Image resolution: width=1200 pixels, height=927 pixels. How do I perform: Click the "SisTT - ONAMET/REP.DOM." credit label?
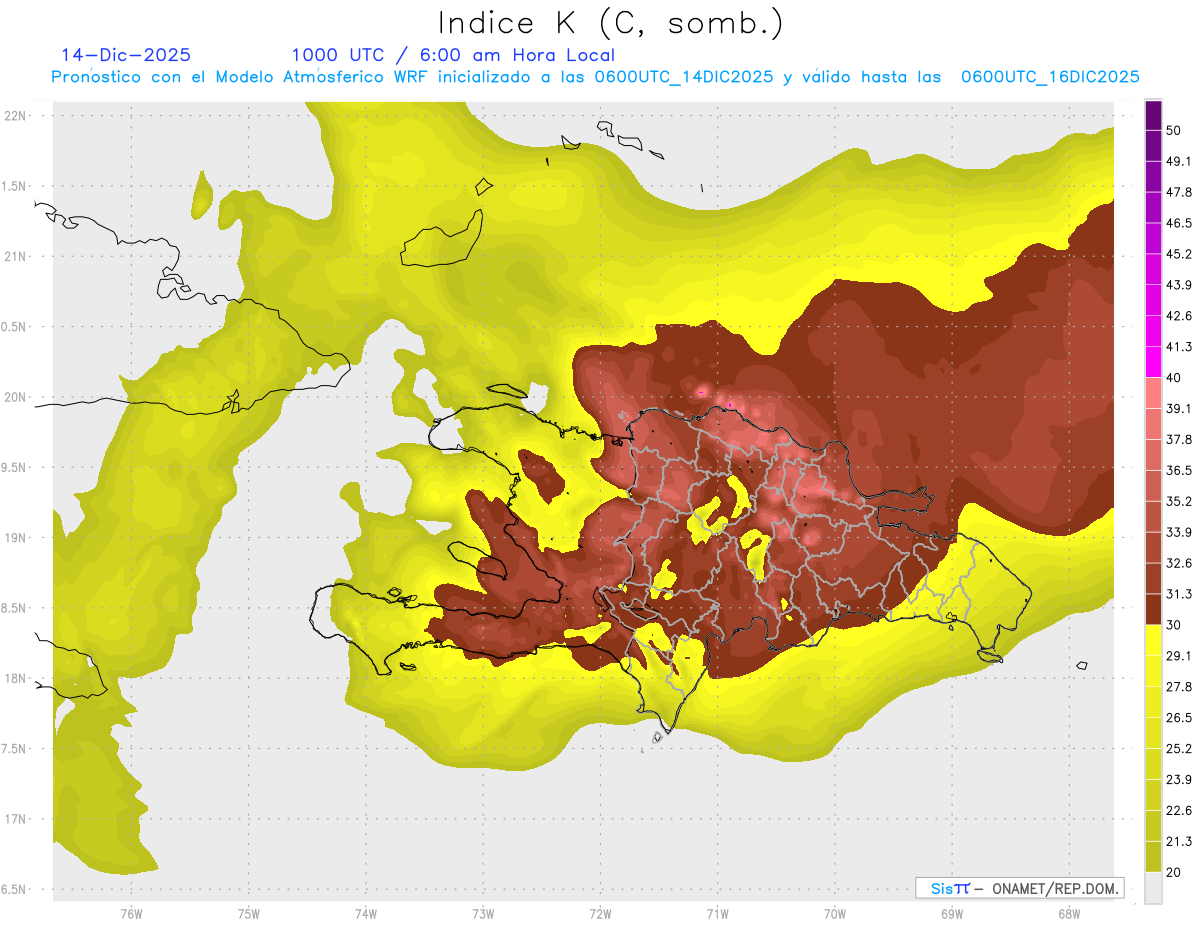[1020, 888]
